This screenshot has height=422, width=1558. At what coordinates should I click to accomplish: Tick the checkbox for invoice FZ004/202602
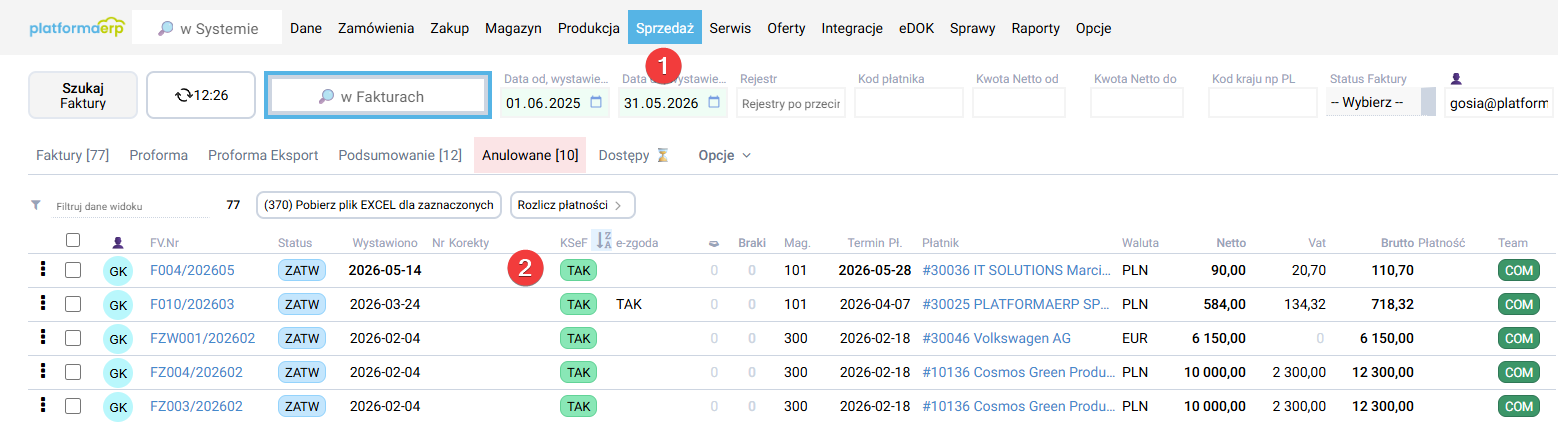coord(72,372)
